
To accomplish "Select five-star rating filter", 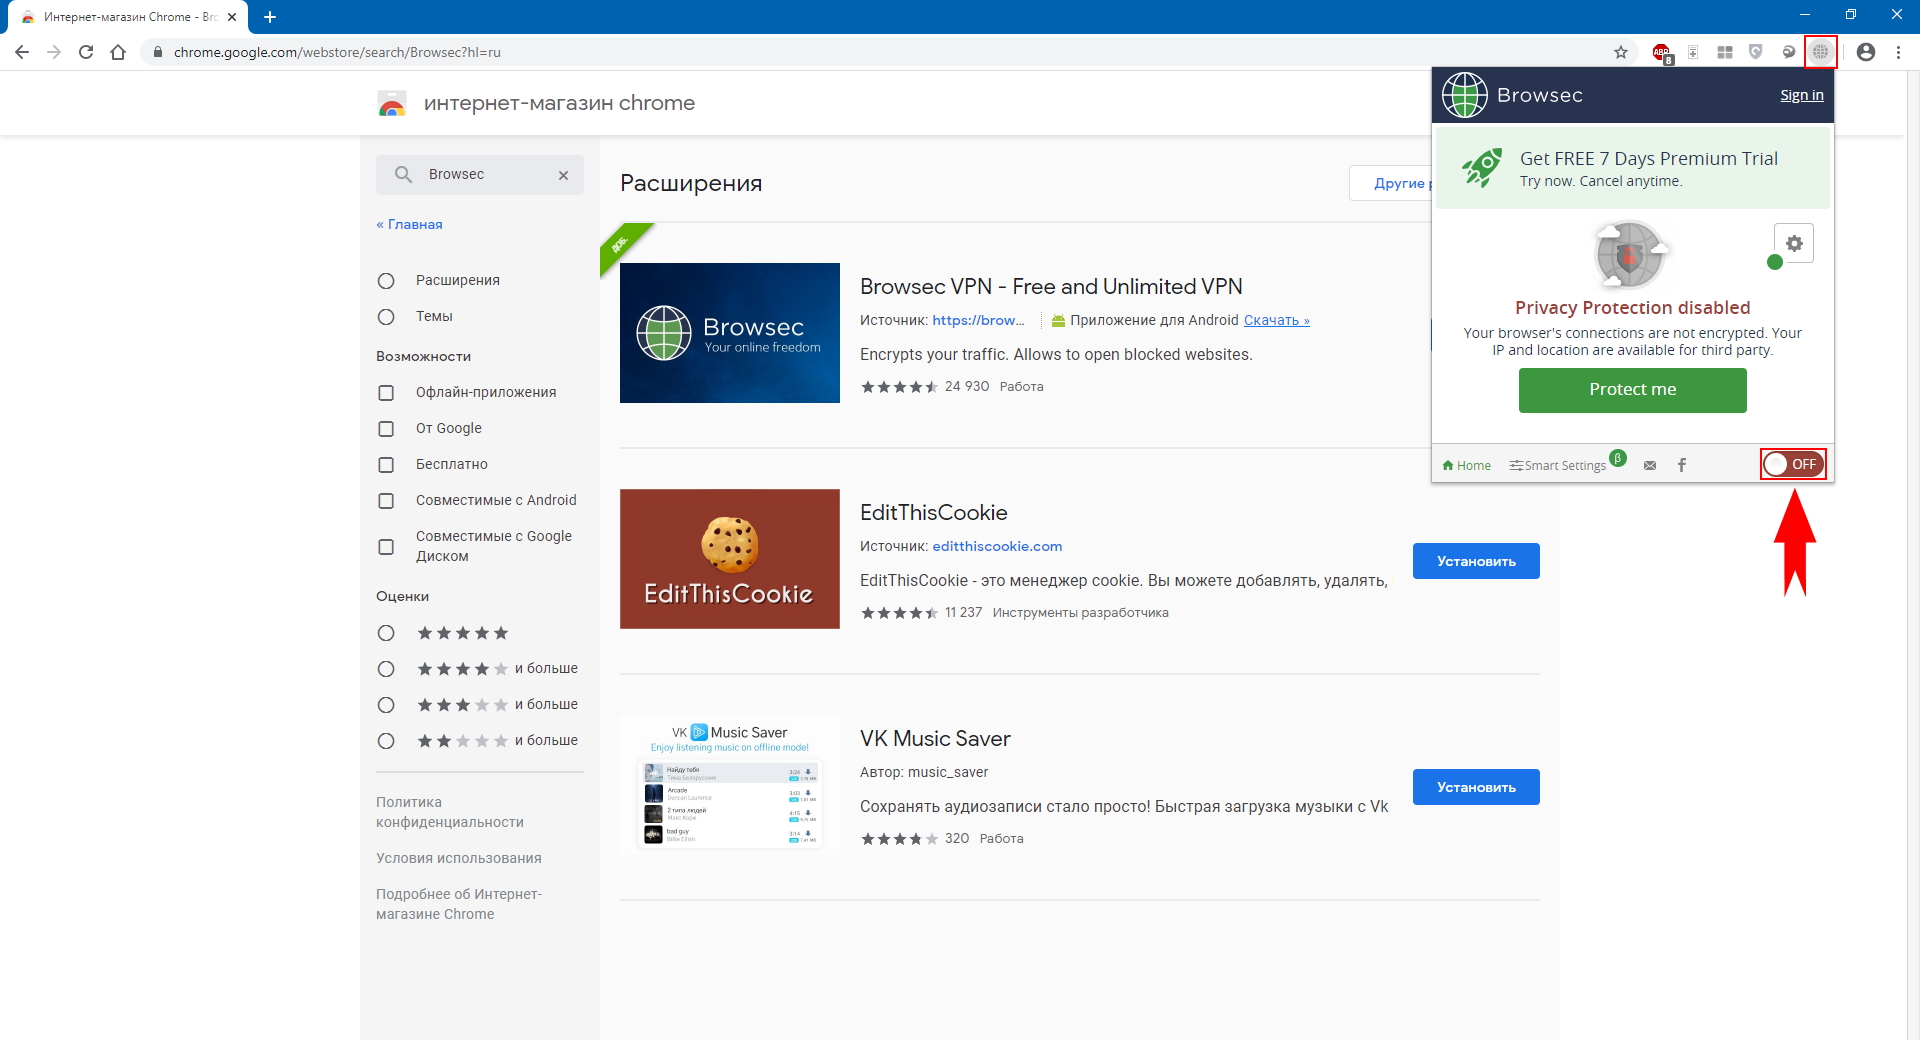I will click(386, 633).
